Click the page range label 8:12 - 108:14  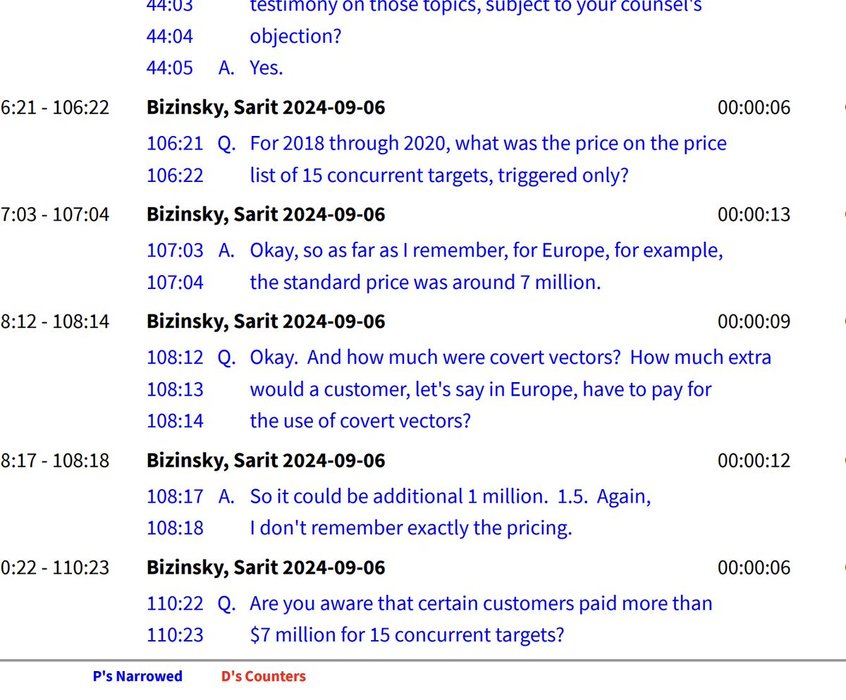[x=54, y=321]
